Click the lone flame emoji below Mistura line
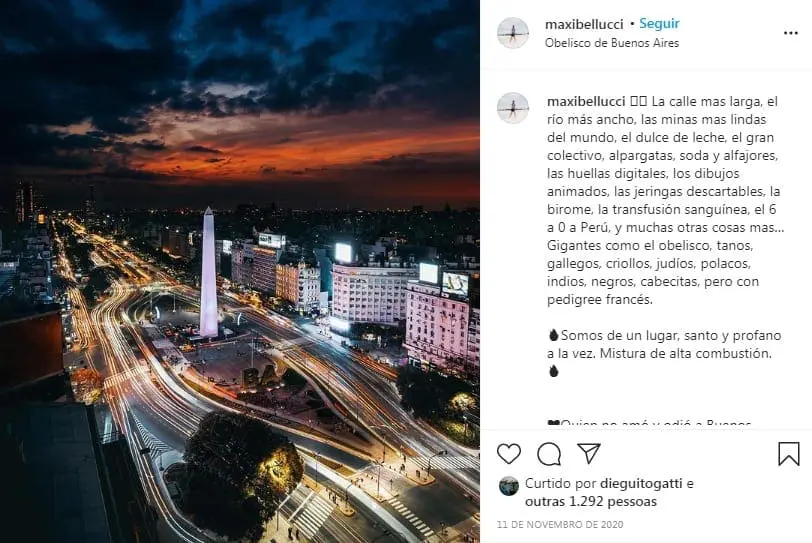The width and height of the screenshot is (812, 543). (x=553, y=371)
